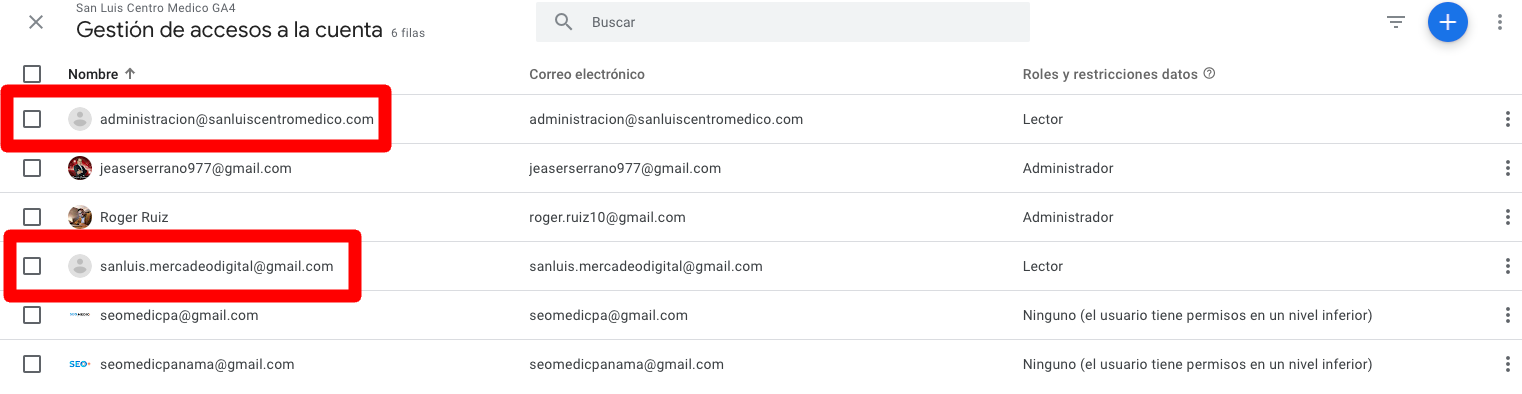Open the header's three-dot more options menu
This screenshot has height=394, width=1522.
(x=1500, y=22)
